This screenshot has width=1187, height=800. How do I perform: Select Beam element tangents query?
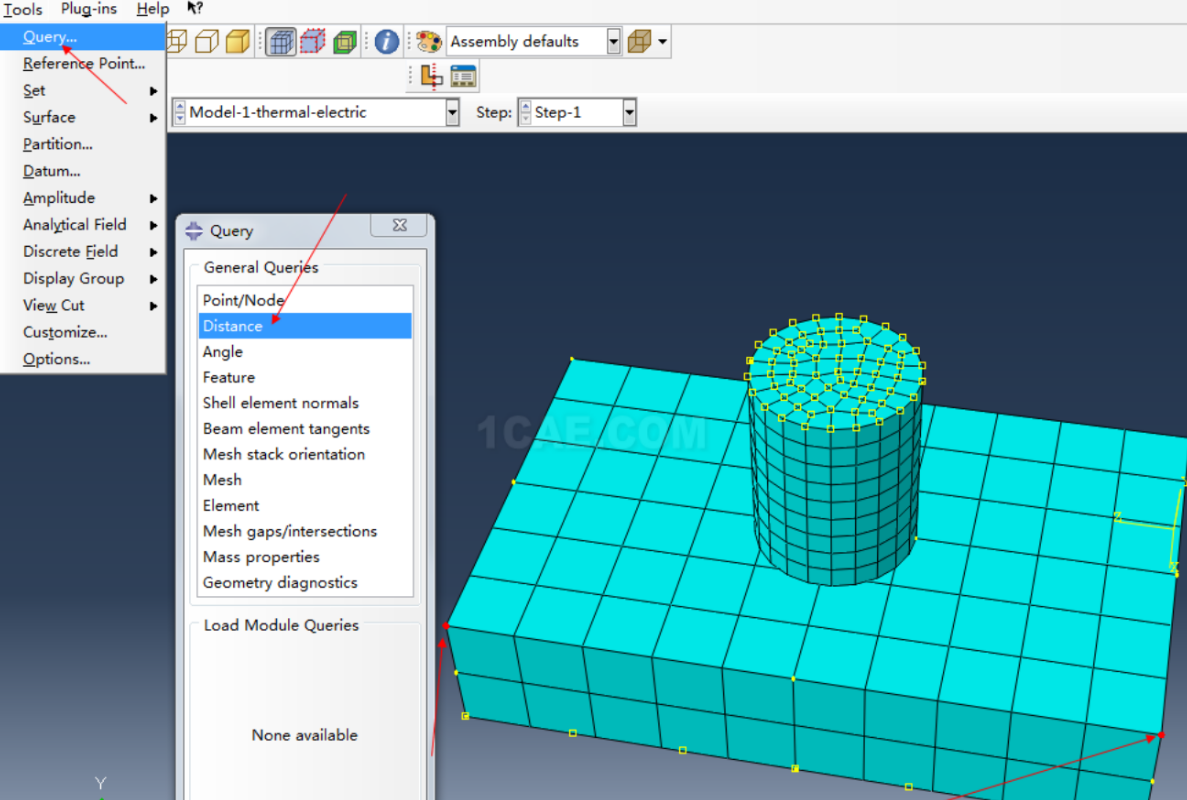305,429
